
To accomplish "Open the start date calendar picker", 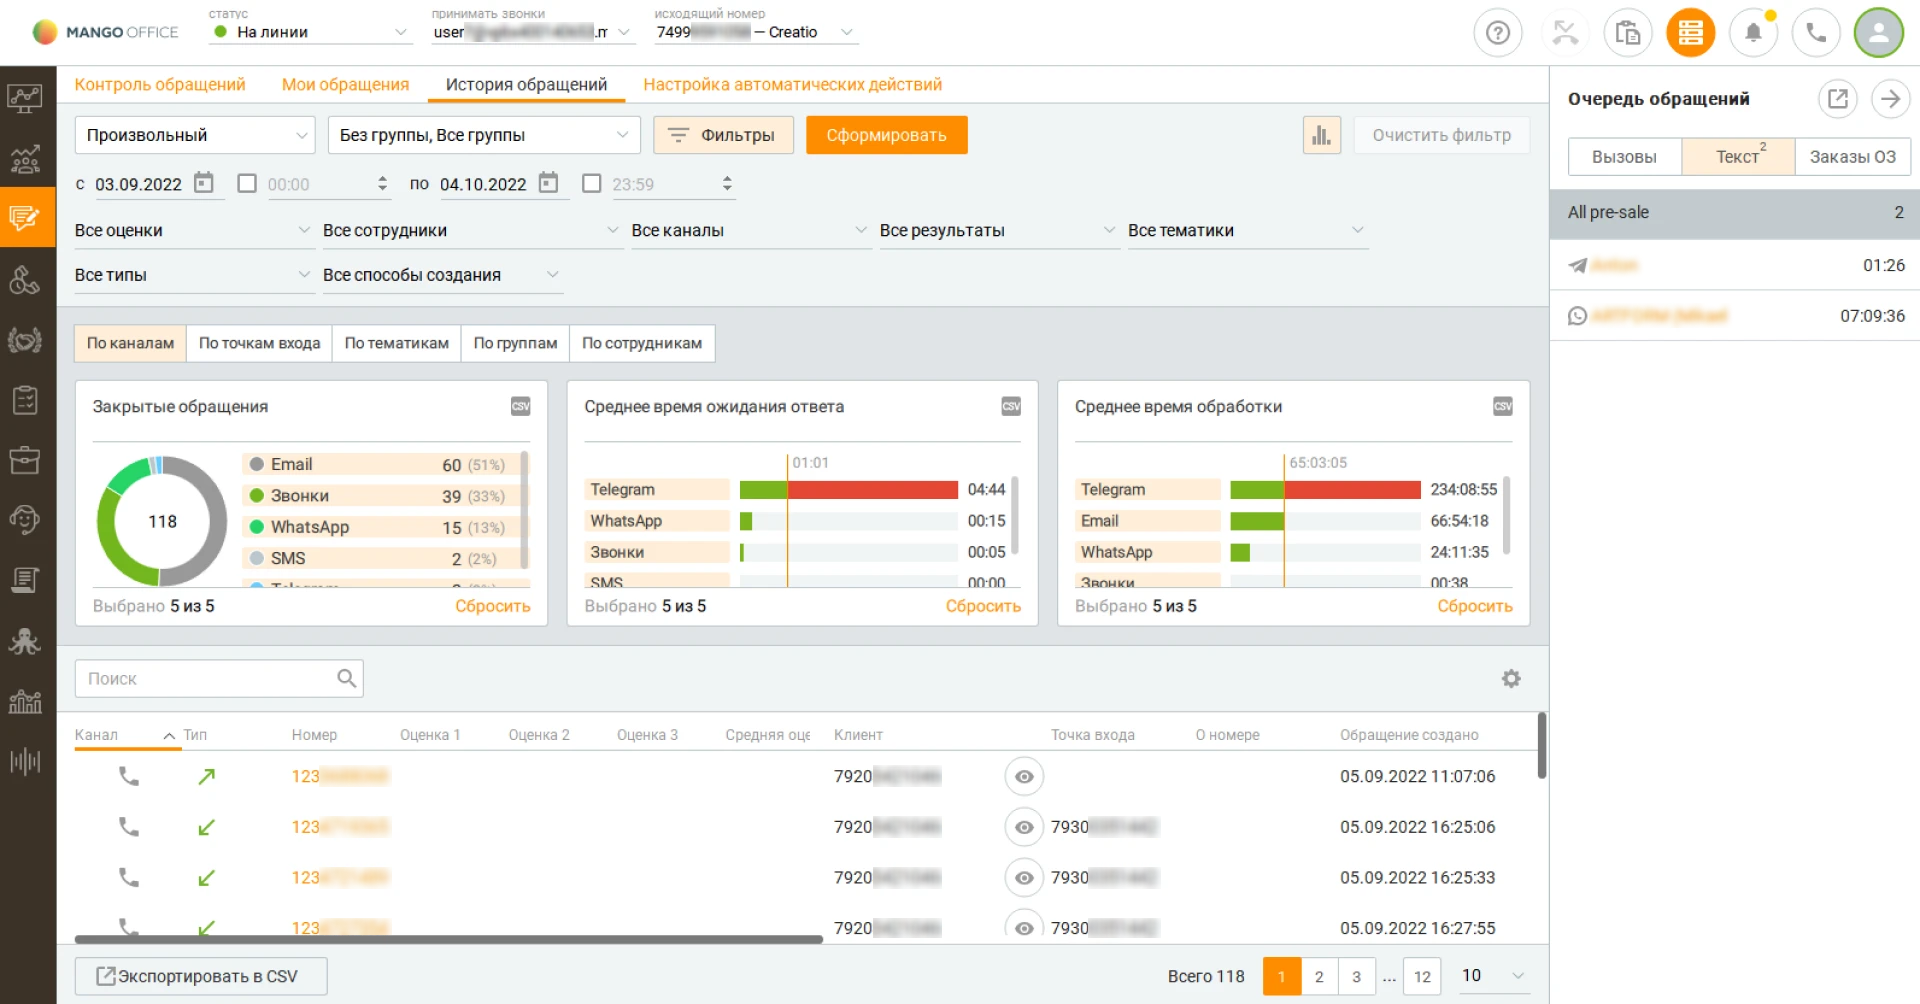I will (204, 183).
